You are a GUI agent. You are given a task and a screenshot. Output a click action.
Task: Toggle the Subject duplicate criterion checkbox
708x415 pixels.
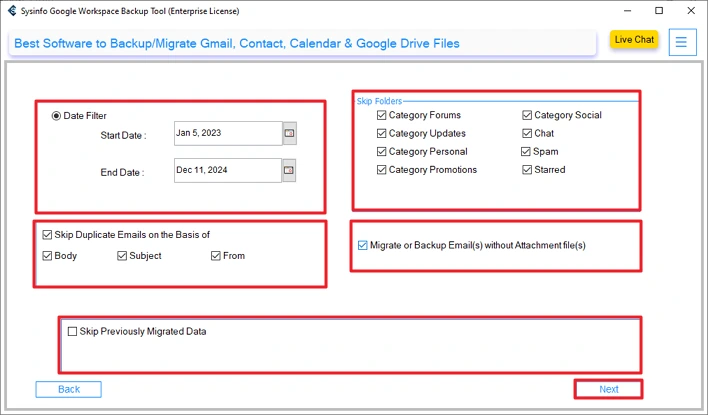point(122,256)
